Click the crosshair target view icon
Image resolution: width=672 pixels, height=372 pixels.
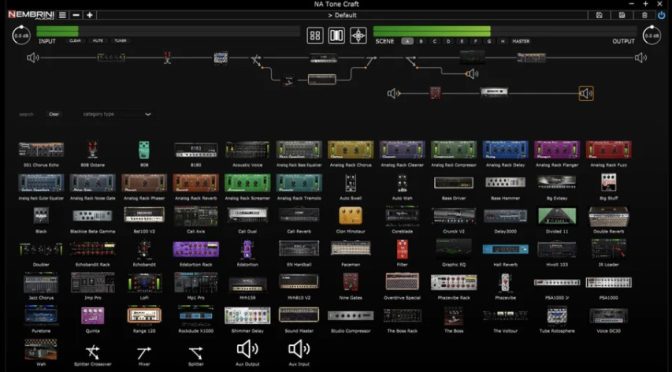point(358,36)
